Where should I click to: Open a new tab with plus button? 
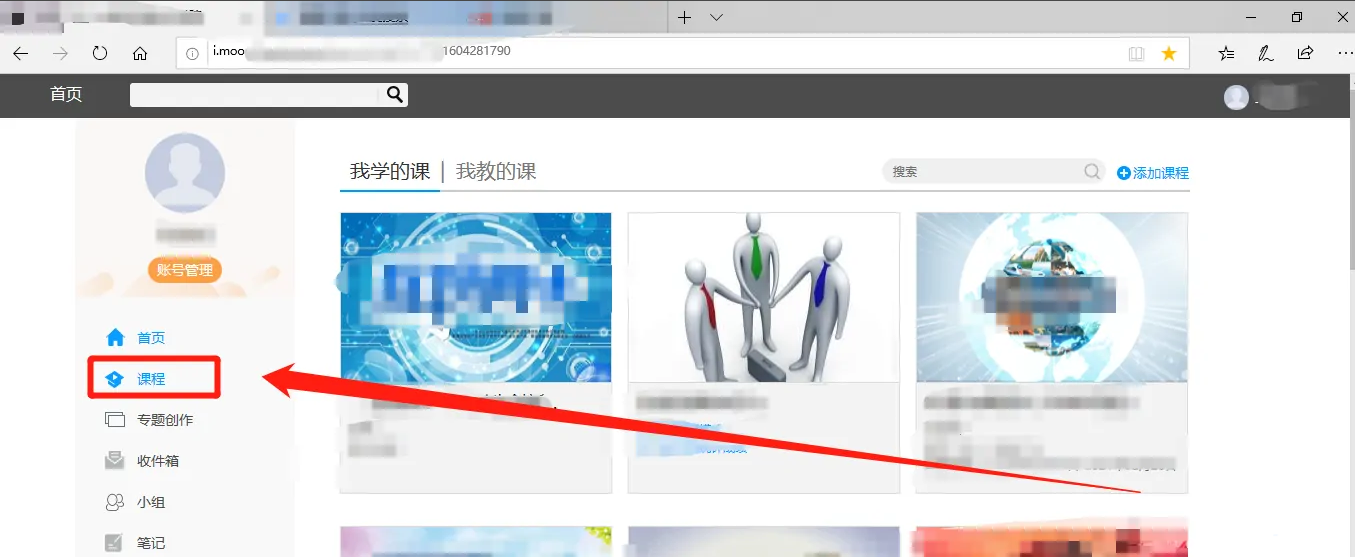685,17
